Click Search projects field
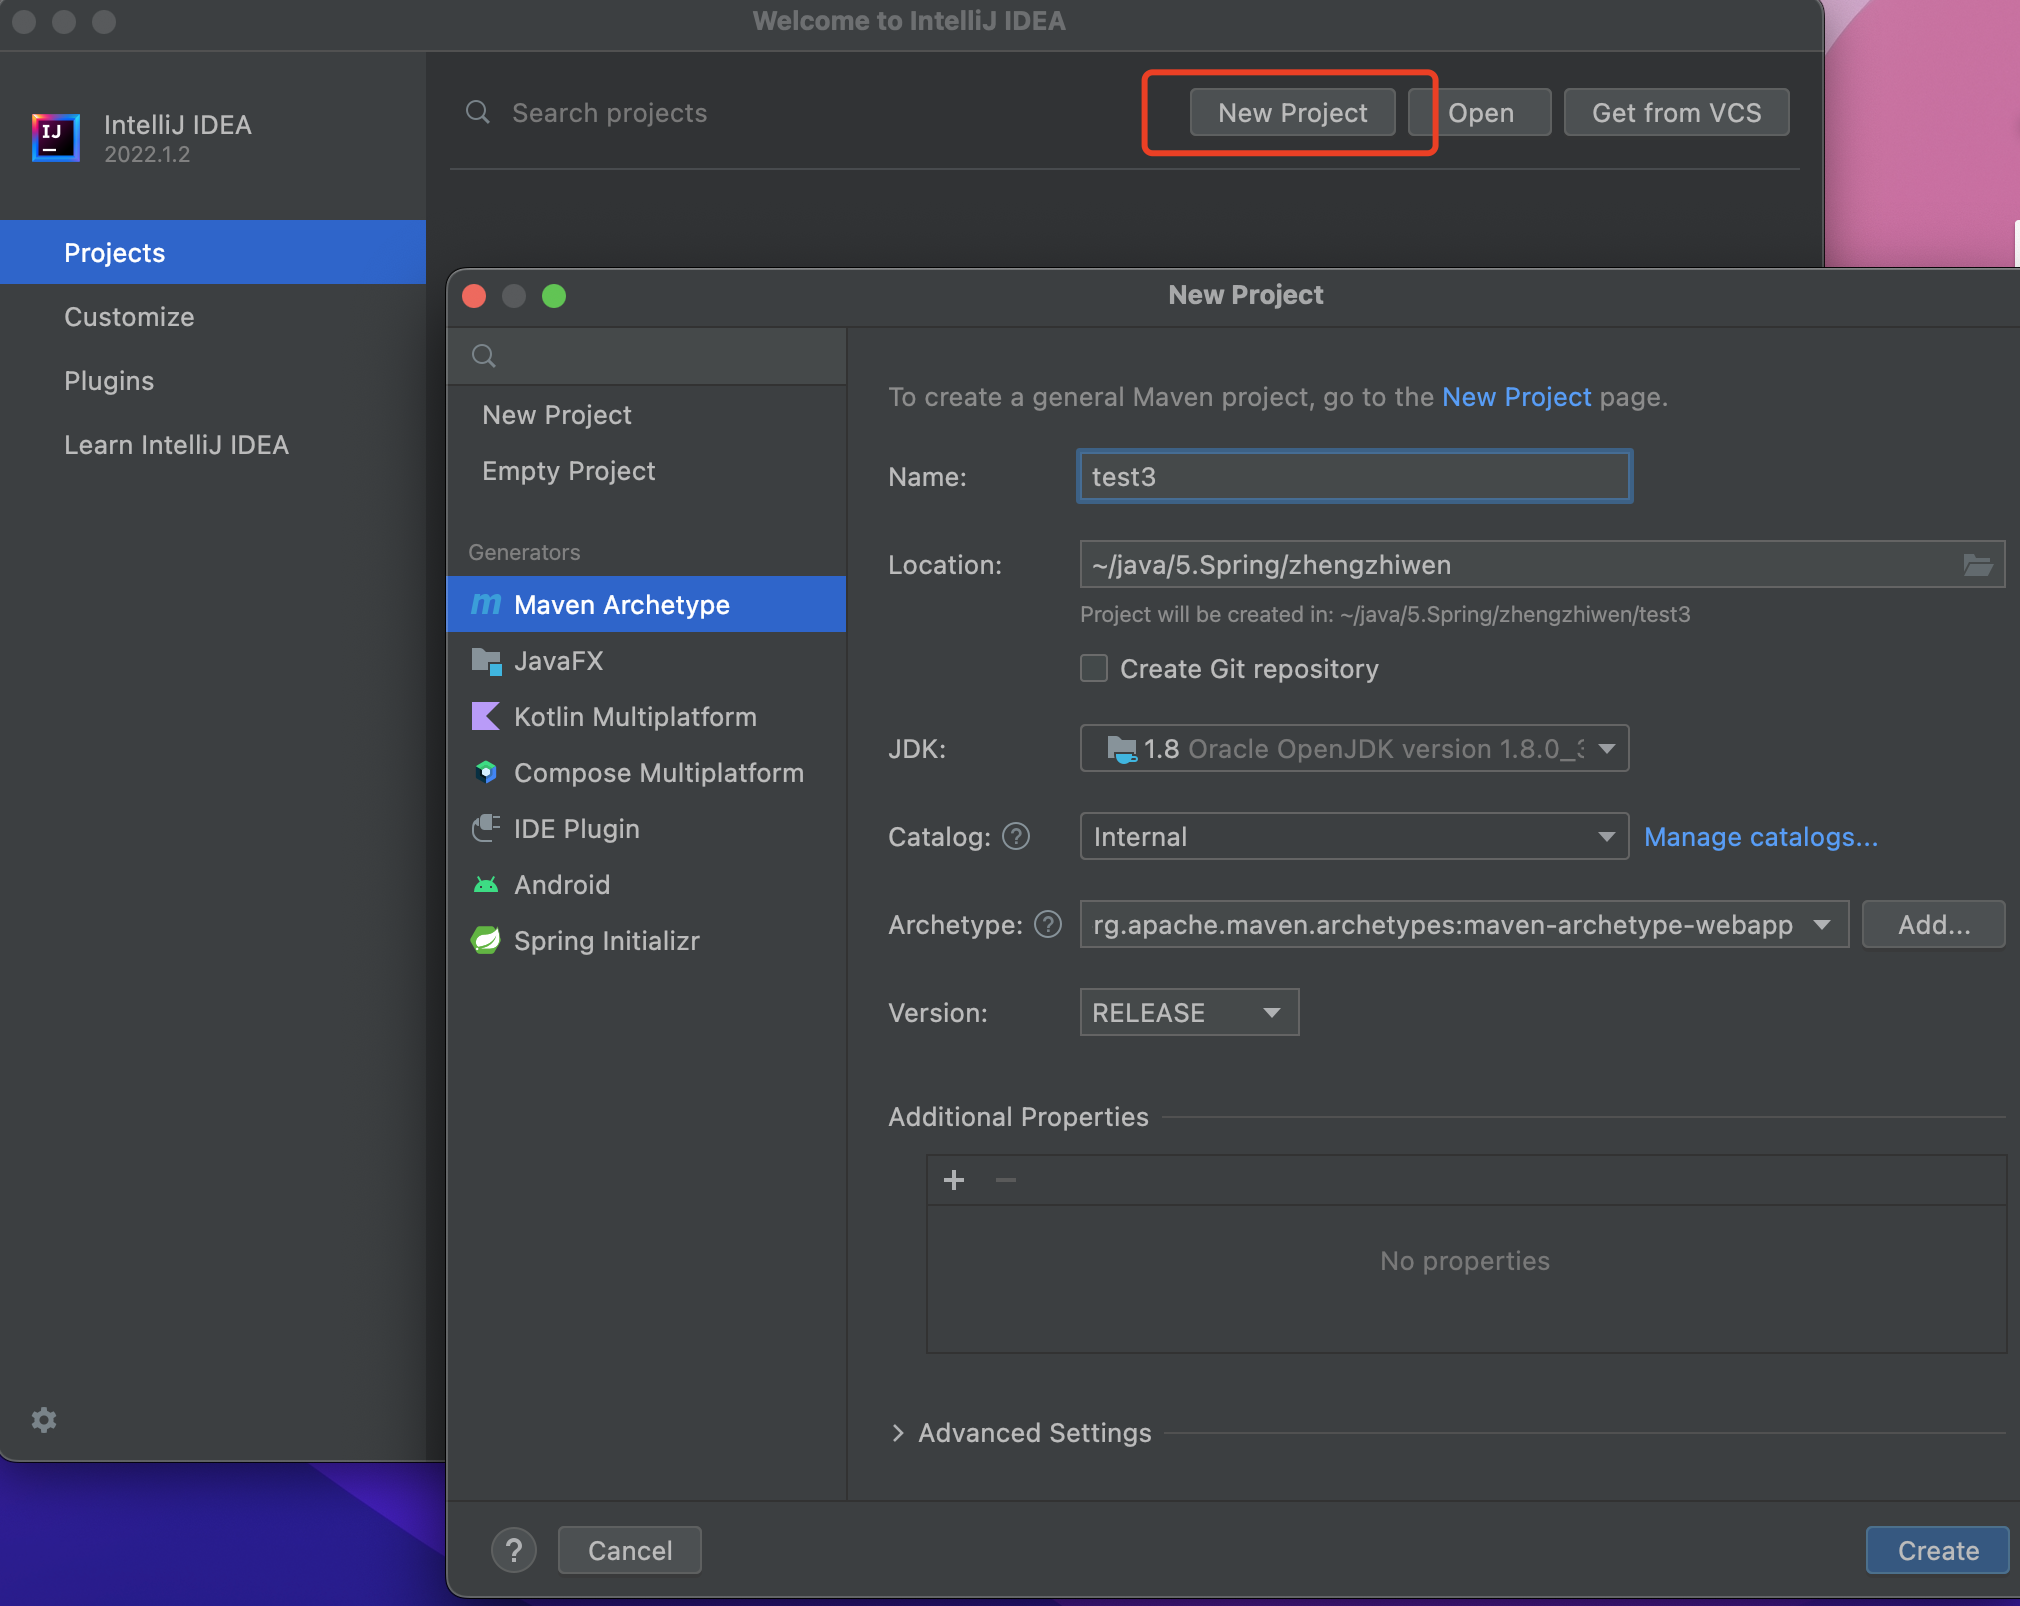This screenshot has height=1606, width=2020. click(x=610, y=112)
